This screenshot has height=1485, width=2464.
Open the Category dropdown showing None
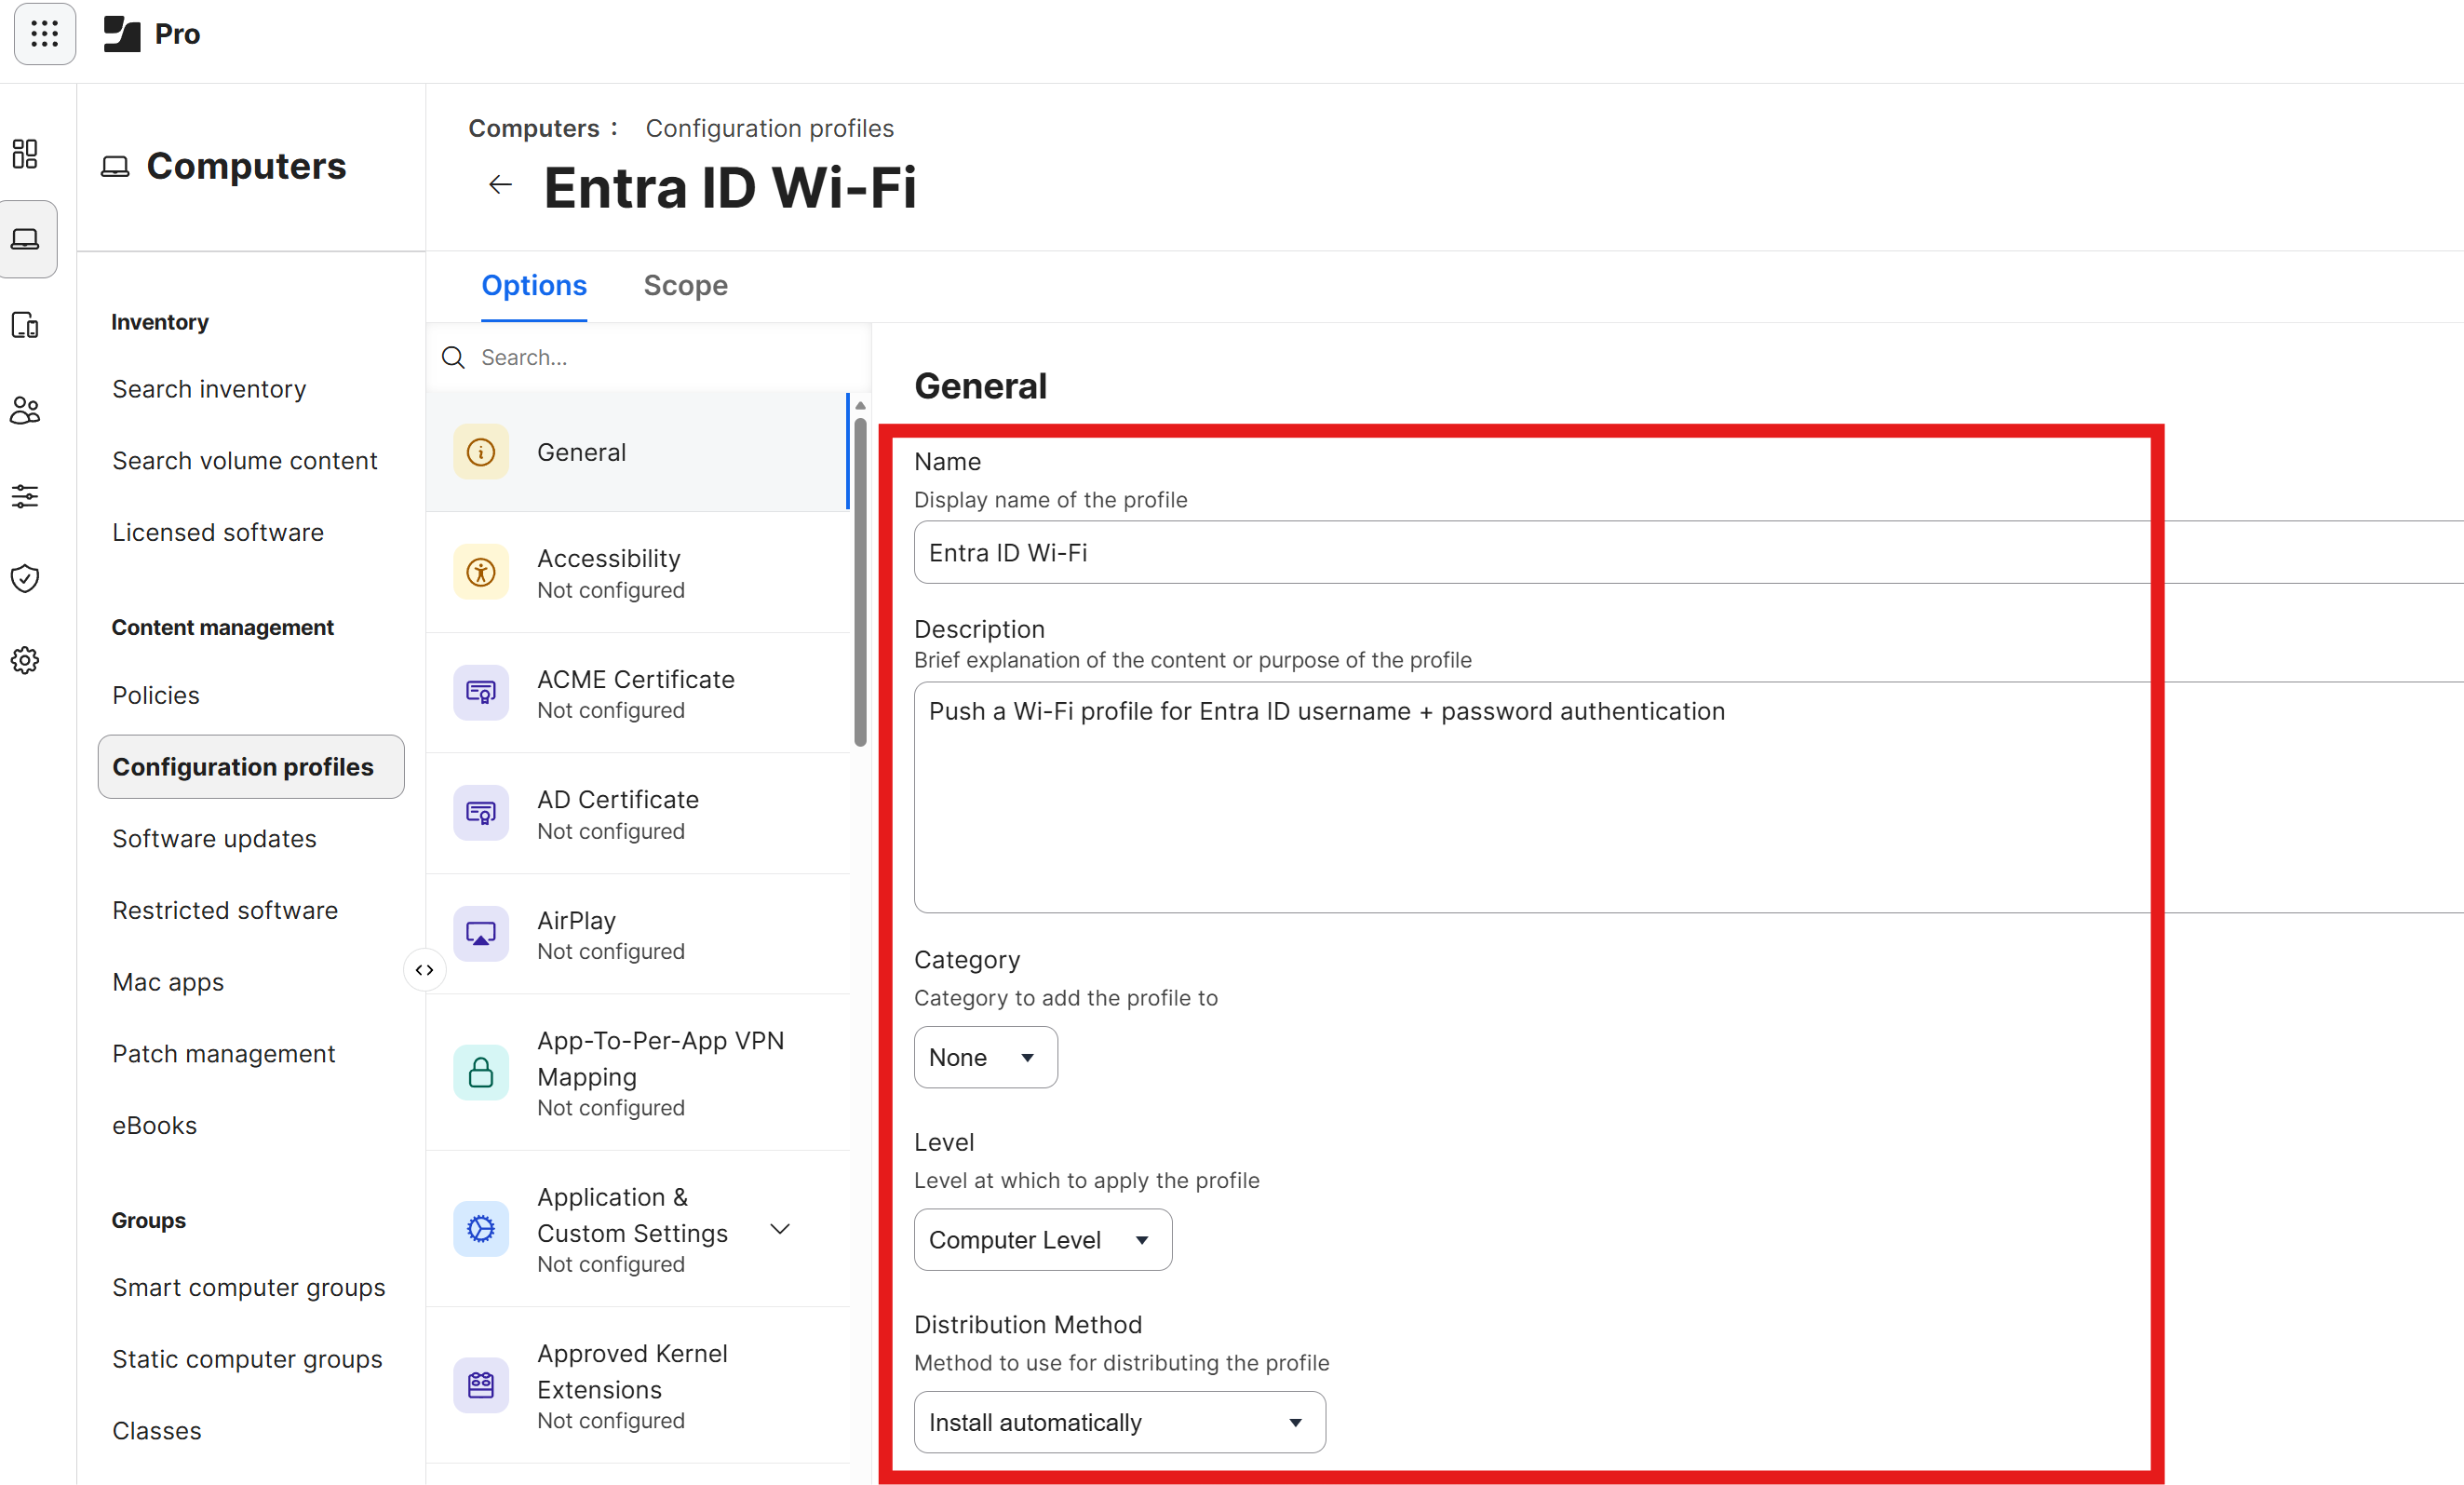pos(984,1057)
